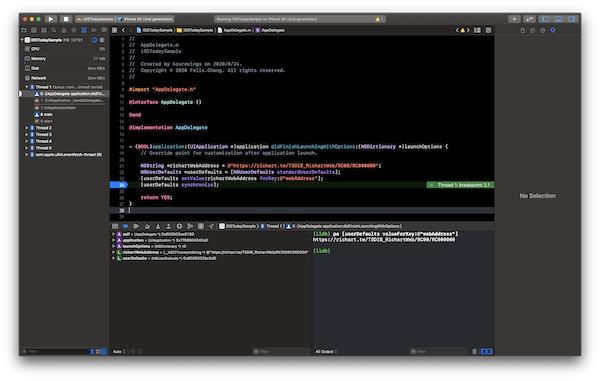Jump to next issue arrow
The width and height of the screenshot is (600, 381).
pos(468,30)
